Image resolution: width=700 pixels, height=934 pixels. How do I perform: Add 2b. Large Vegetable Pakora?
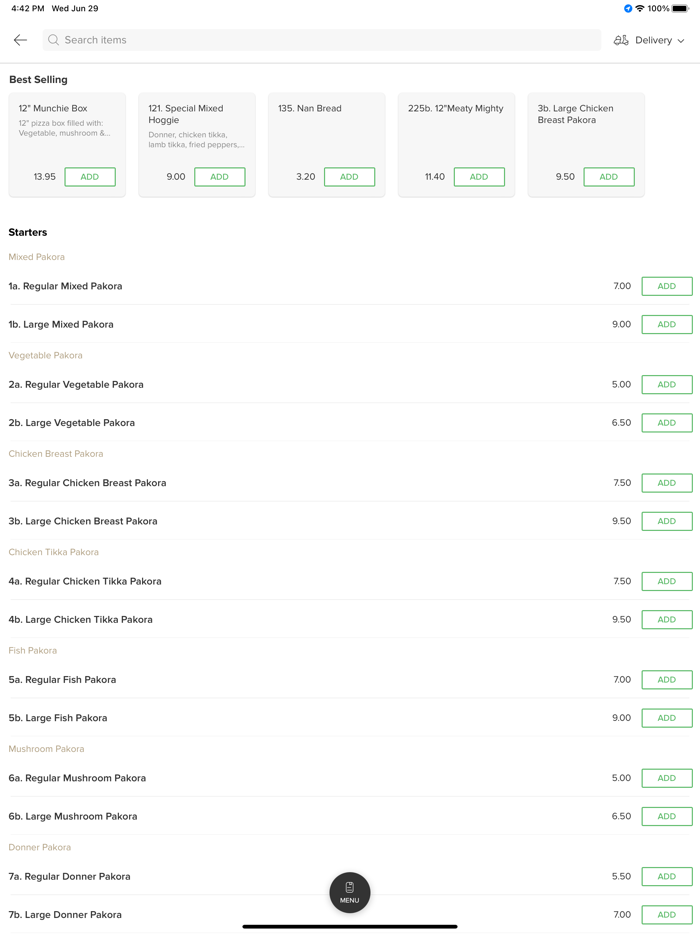[x=667, y=423]
